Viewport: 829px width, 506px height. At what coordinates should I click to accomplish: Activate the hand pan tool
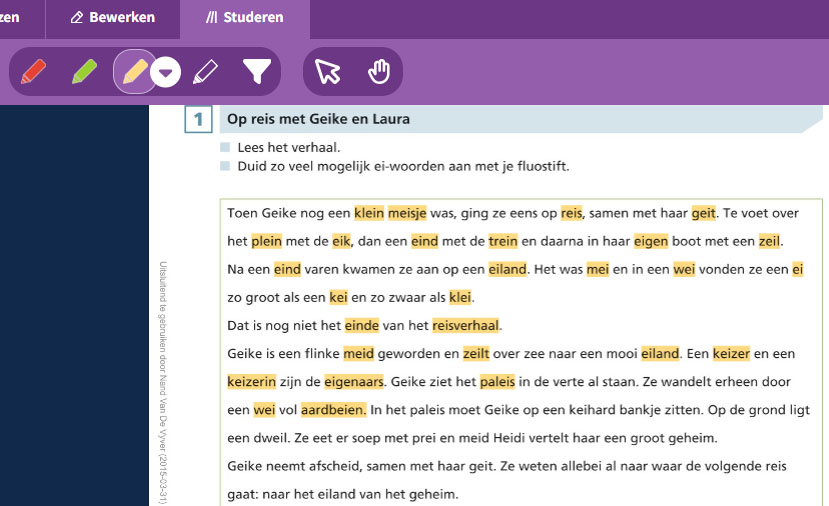coord(378,72)
